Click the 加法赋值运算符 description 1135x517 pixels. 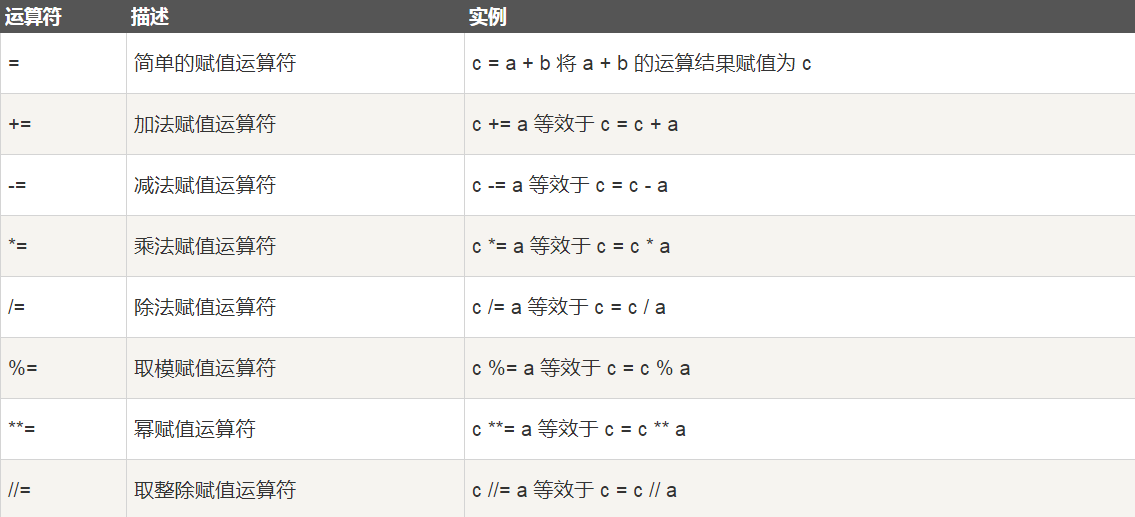[x=205, y=125]
